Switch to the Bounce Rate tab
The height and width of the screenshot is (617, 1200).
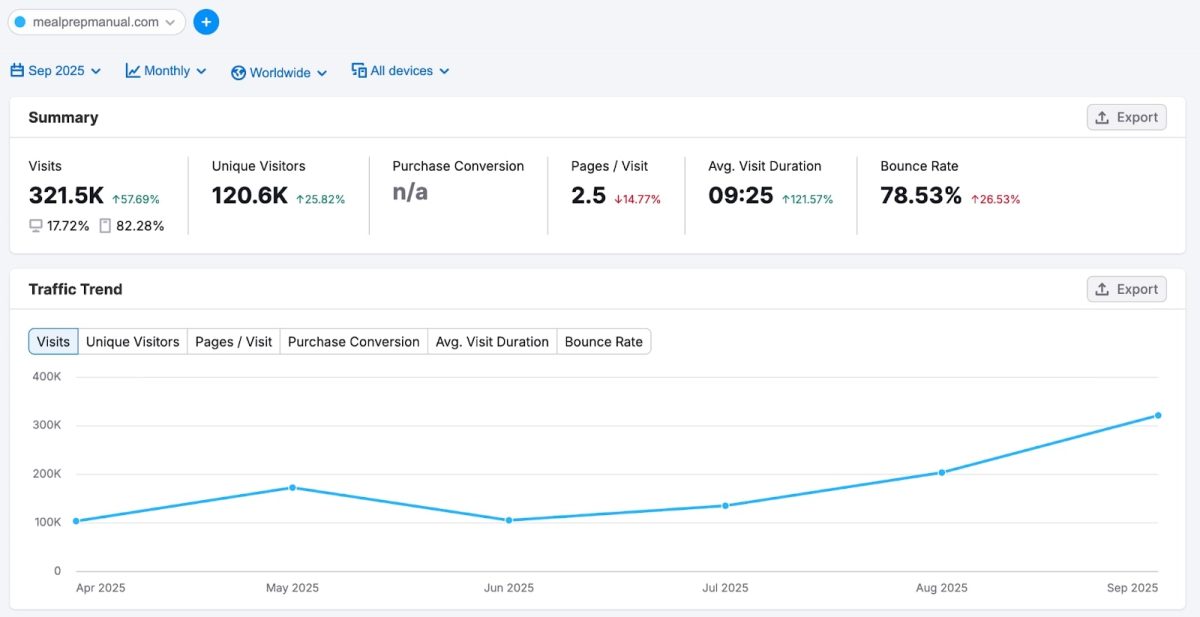pyautogui.click(x=603, y=342)
